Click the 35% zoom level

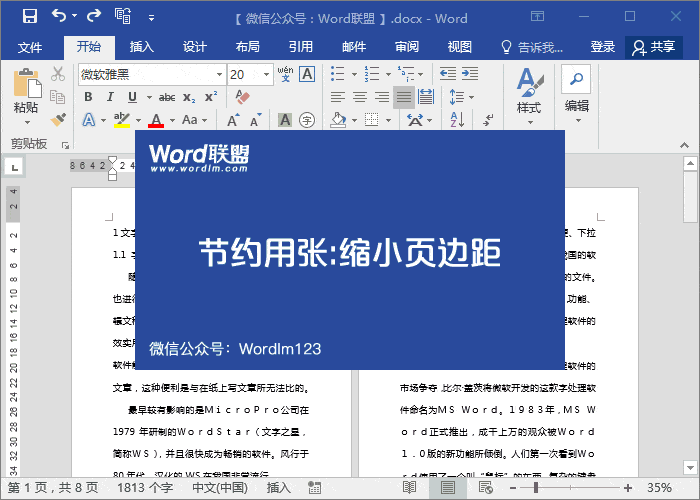(659, 488)
